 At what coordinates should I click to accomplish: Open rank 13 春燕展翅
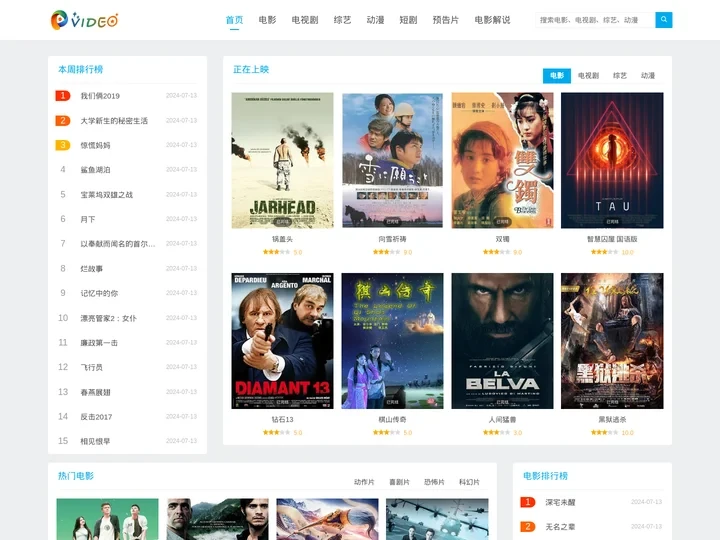click(95, 392)
